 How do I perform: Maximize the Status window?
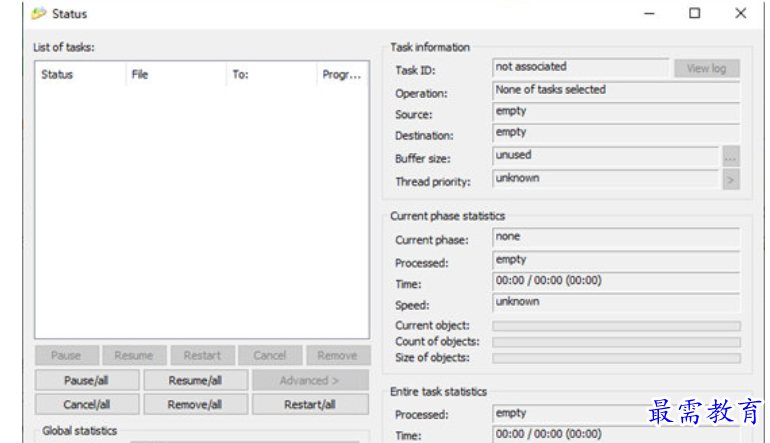694,14
